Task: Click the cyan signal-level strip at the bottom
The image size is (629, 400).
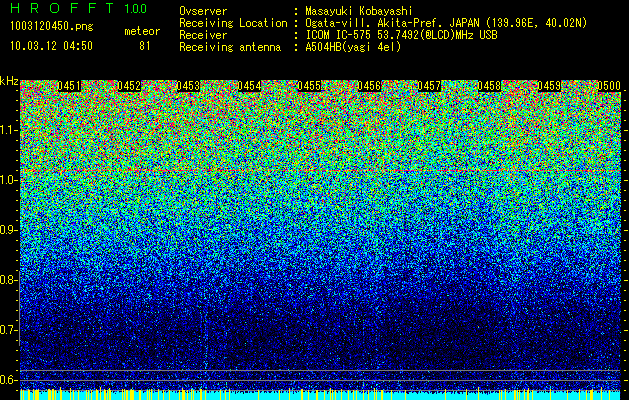Action: (x=320, y=395)
